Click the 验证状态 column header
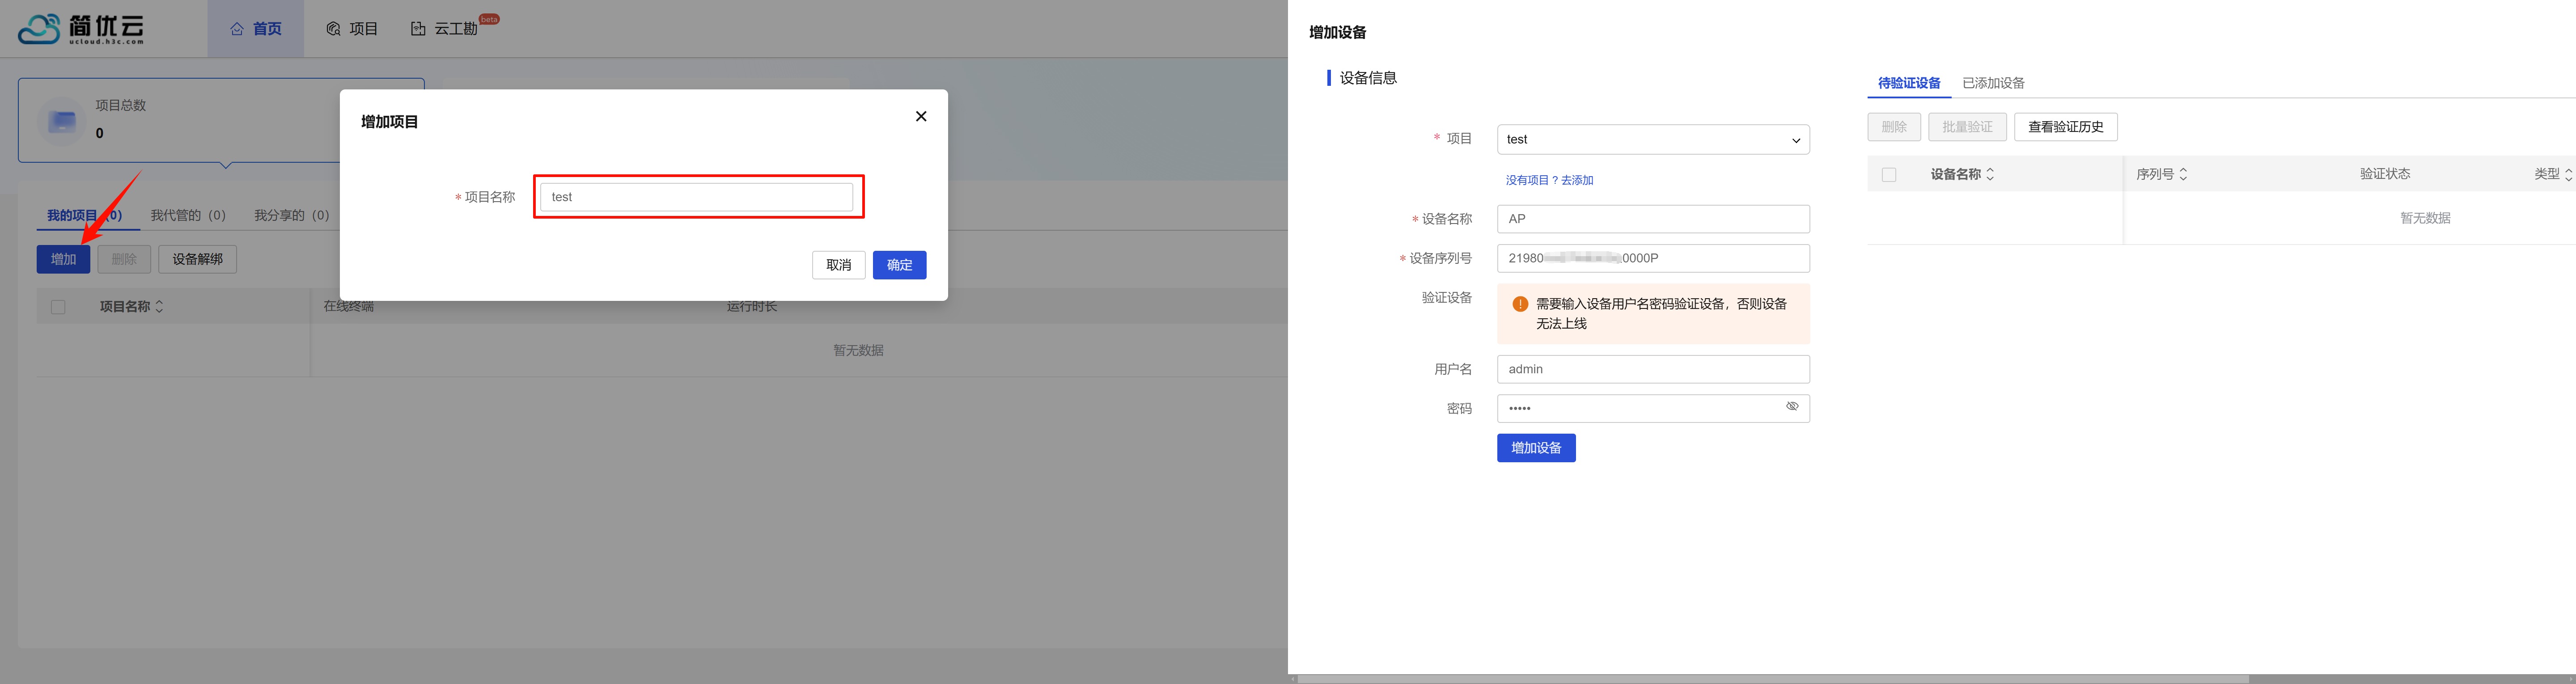Image resolution: width=2576 pixels, height=684 pixels. click(x=2385, y=174)
